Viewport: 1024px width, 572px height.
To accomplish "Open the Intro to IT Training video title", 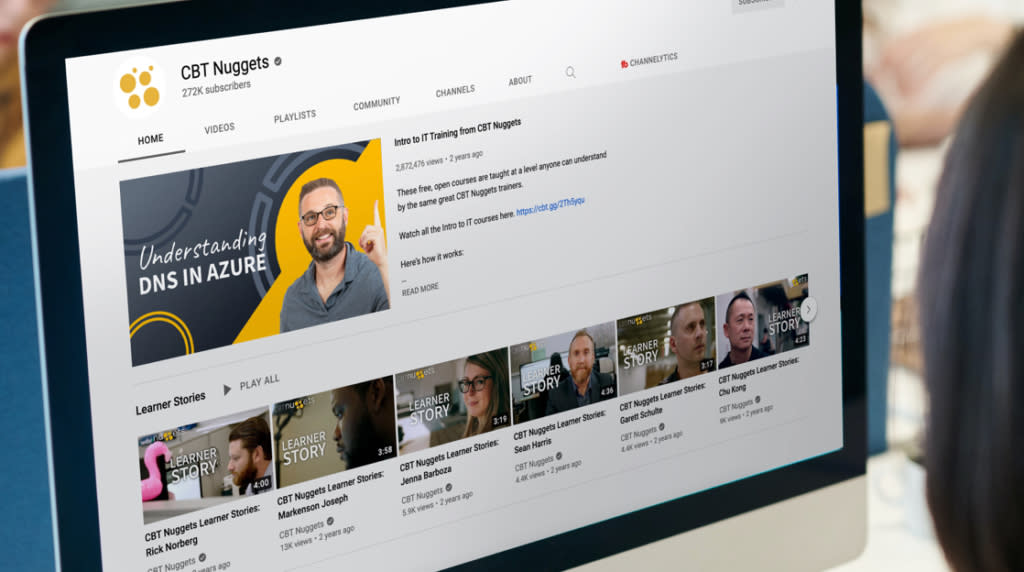I will pyautogui.click(x=457, y=132).
